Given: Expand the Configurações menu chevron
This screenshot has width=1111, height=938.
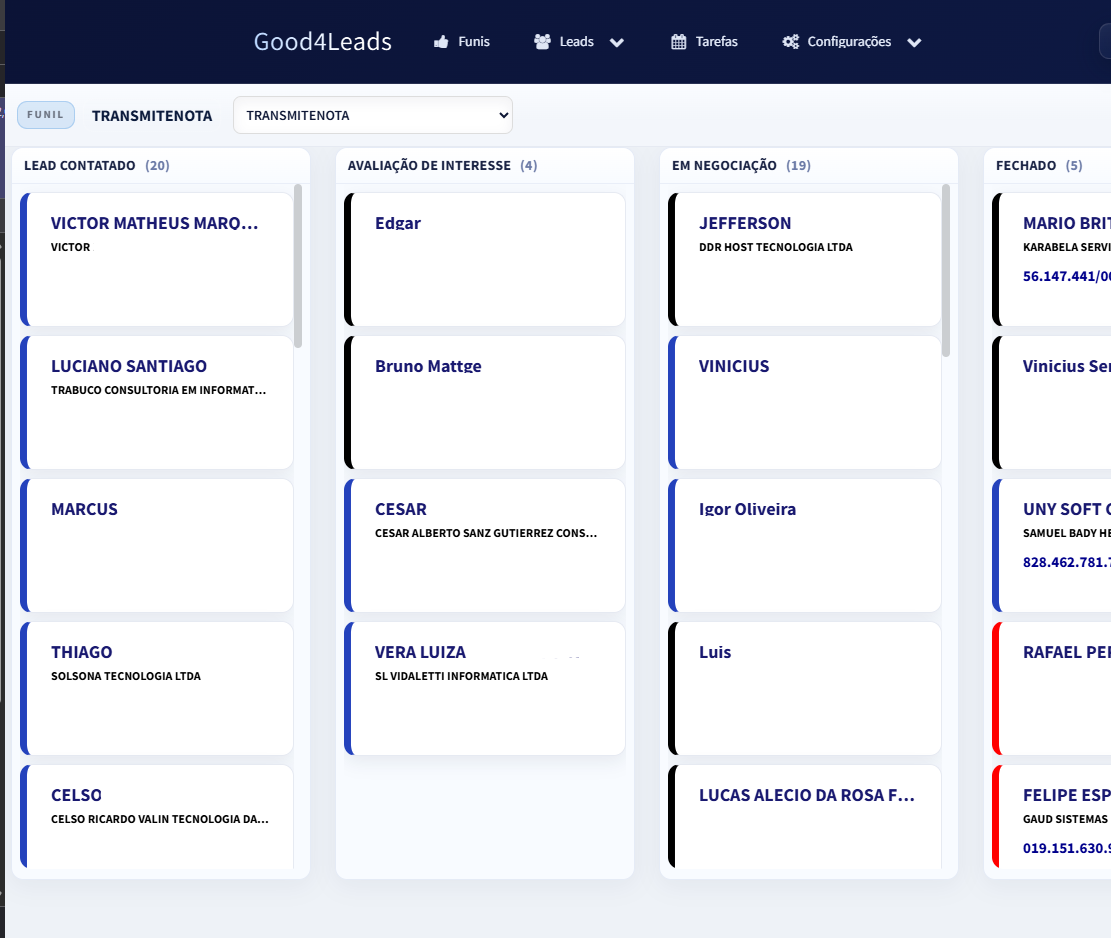Looking at the screenshot, I should pyautogui.click(x=914, y=43).
